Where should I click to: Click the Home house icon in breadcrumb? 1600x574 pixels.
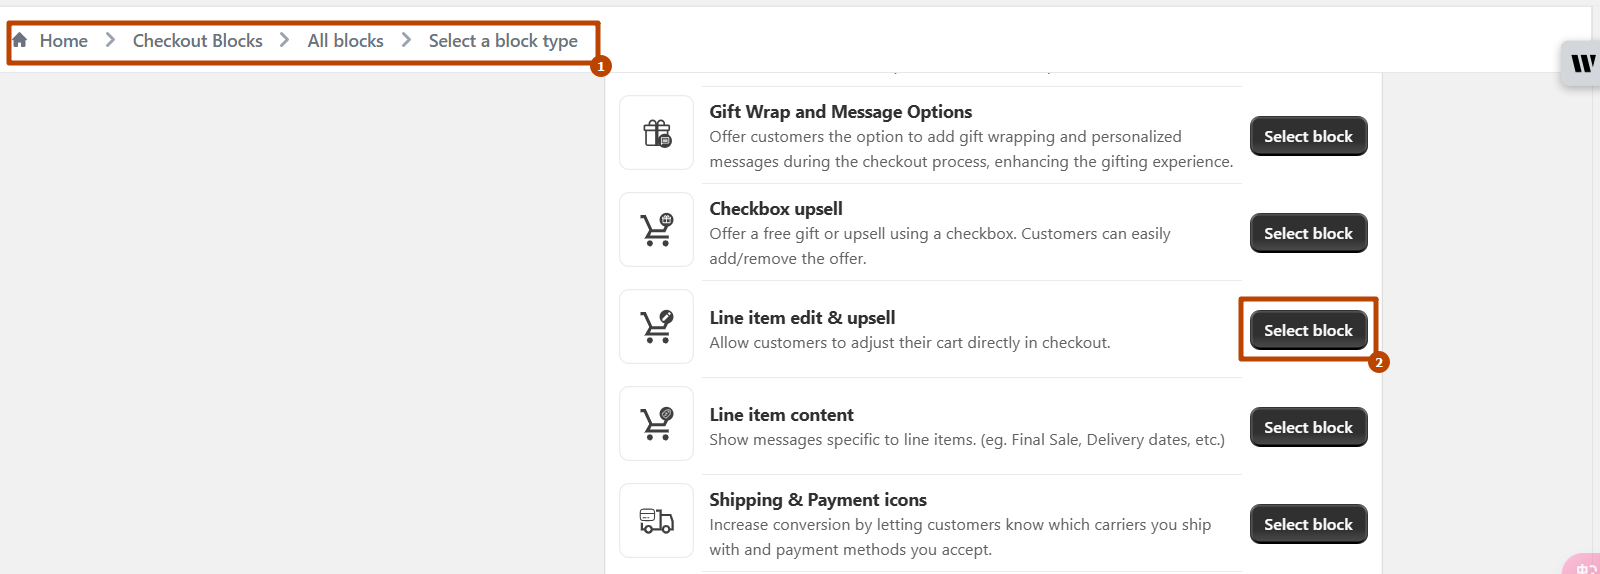tap(19, 40)
